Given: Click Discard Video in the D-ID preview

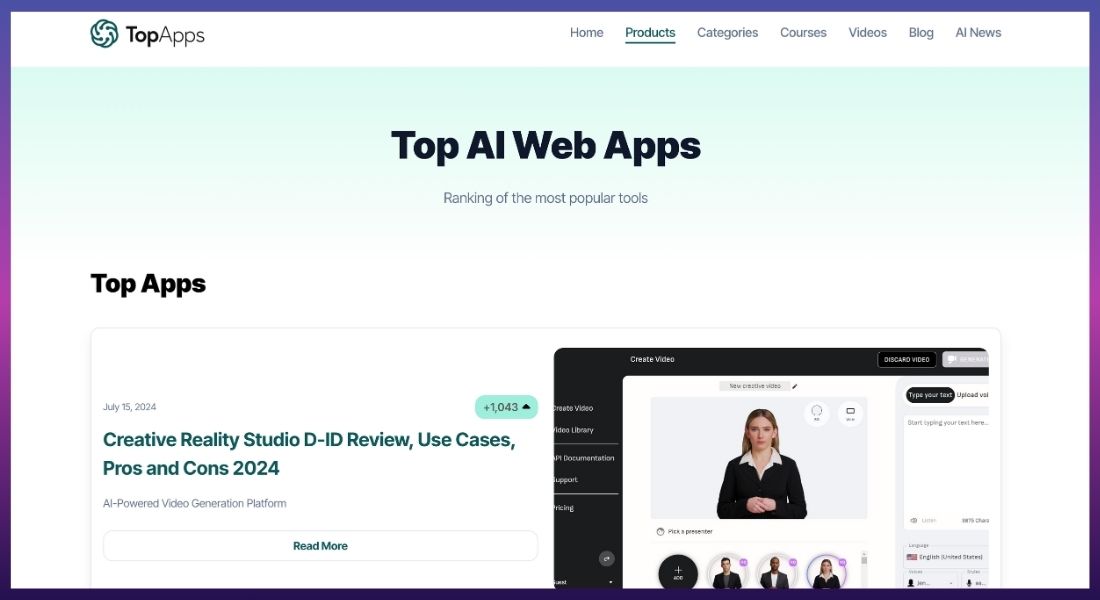Looking at the screenshot, I should coord(906,359).
